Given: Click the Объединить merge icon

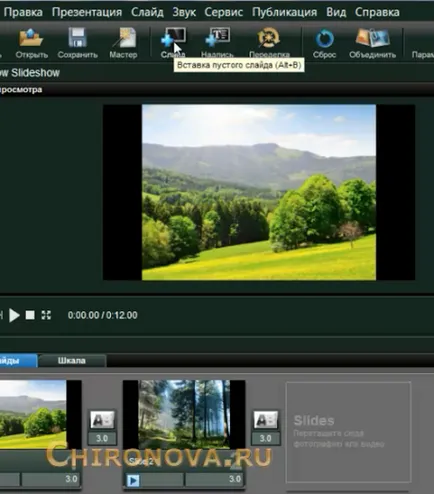Looking at the screenshot, I should (372, 38).
